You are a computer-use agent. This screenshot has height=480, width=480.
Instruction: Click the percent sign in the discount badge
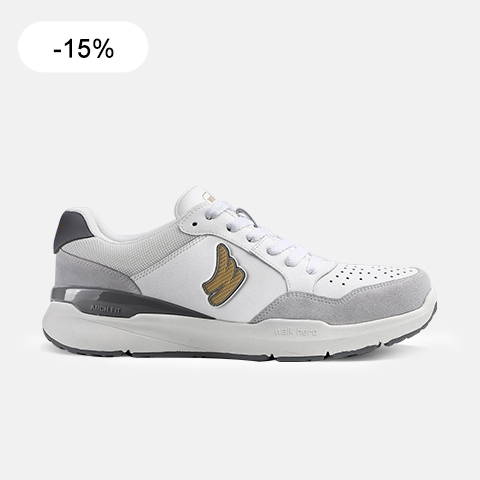(x=103, y=49)
